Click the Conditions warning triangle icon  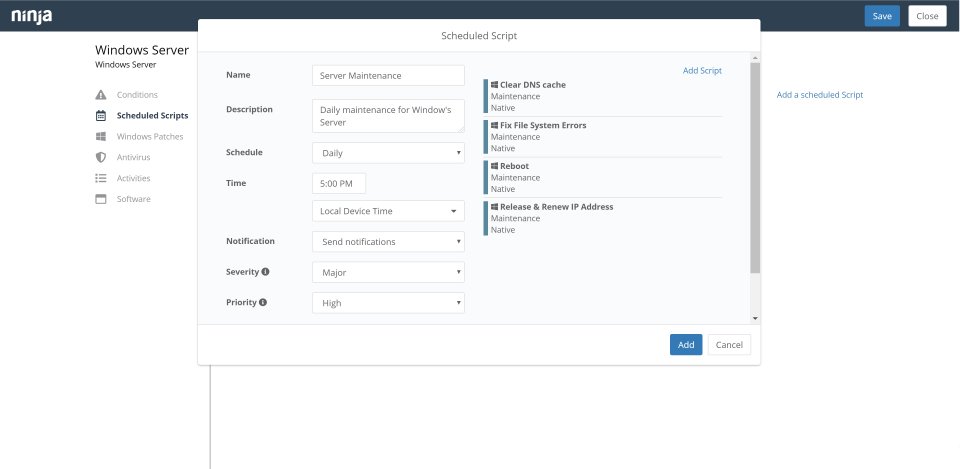(100, 95)
